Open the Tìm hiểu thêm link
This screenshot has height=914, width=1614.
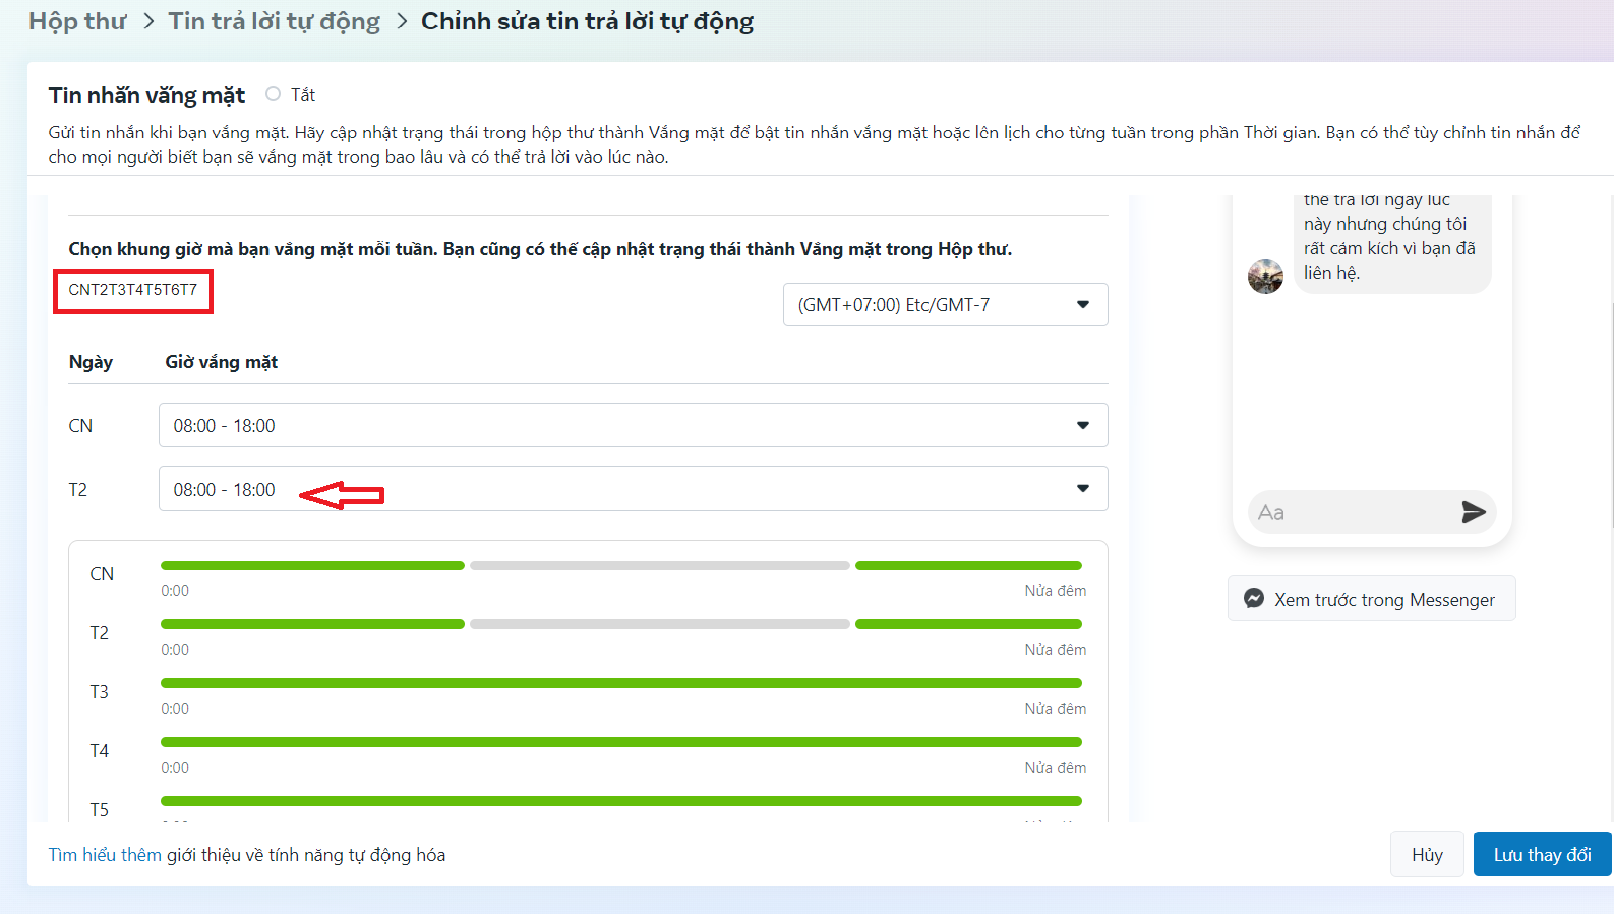[x=105, y=855]
